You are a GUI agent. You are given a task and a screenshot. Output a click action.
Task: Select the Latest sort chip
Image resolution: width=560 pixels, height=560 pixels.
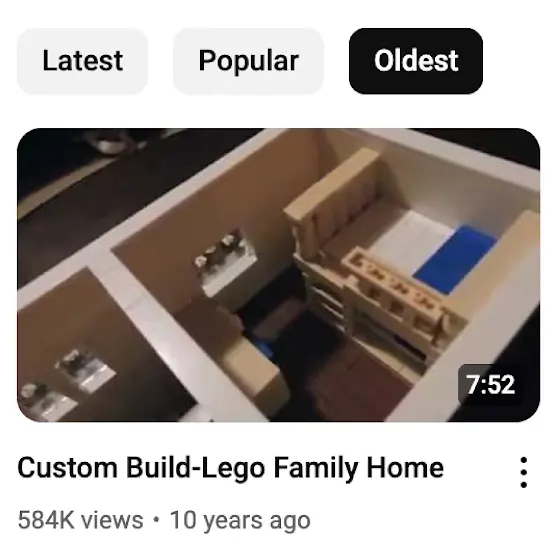point(82,61)
